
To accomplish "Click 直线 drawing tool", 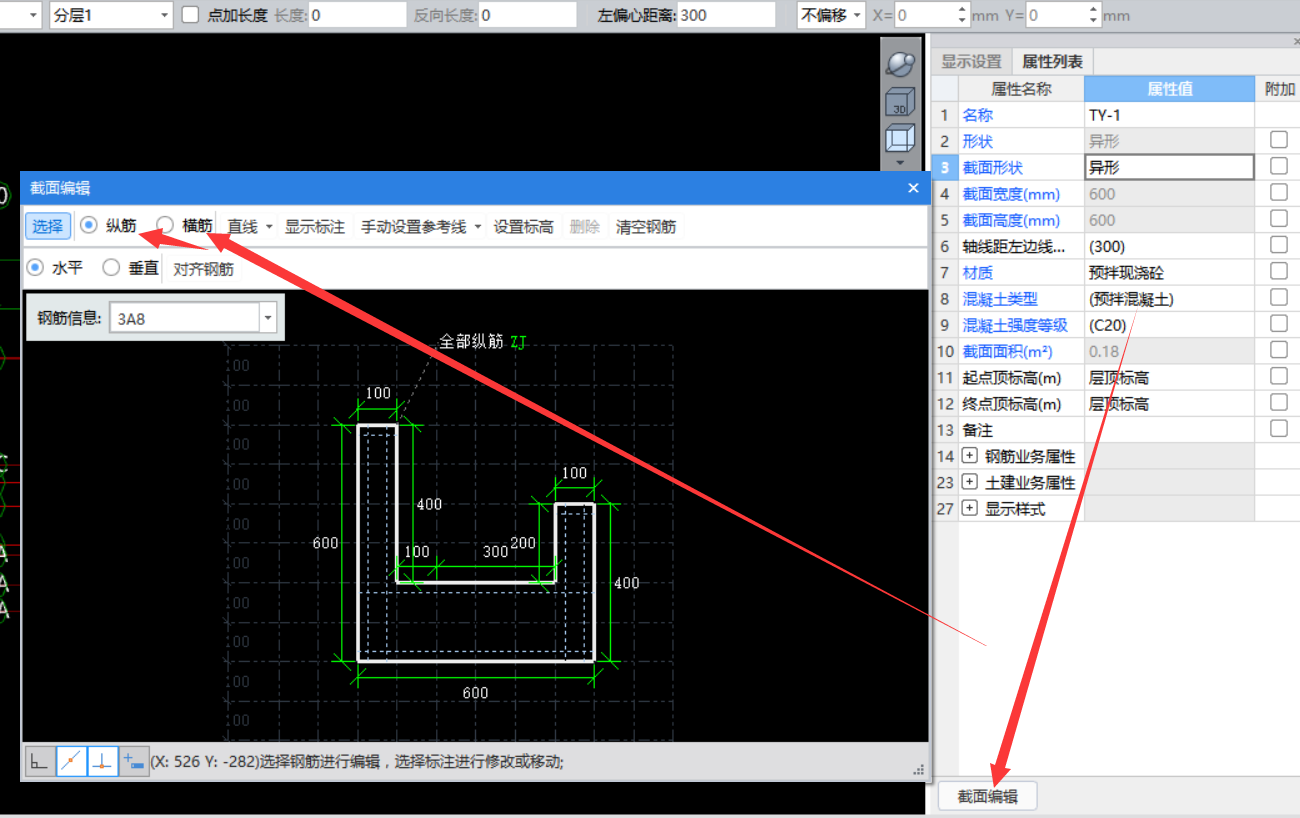I will [x=243, y=227].
